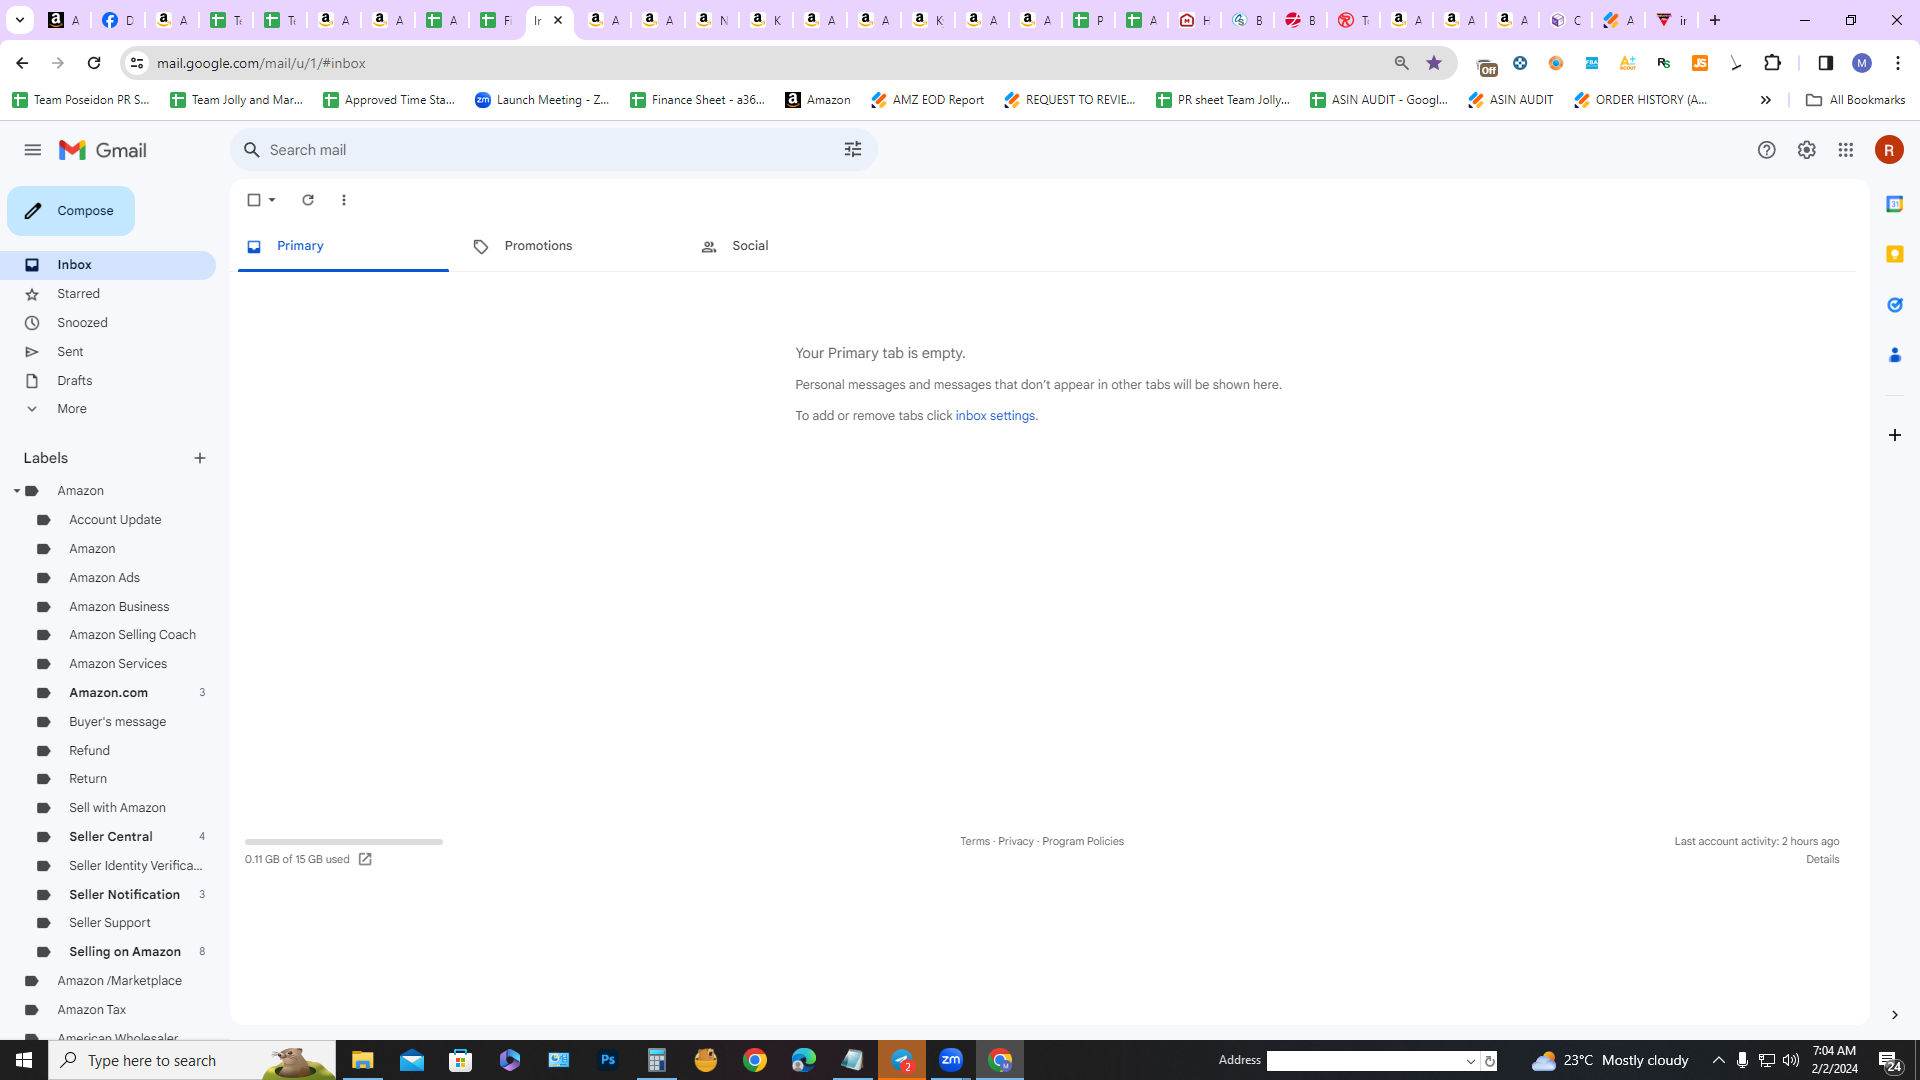
Task: Get add-ons with the plus icon
Action: click(x=1894, y=435)
